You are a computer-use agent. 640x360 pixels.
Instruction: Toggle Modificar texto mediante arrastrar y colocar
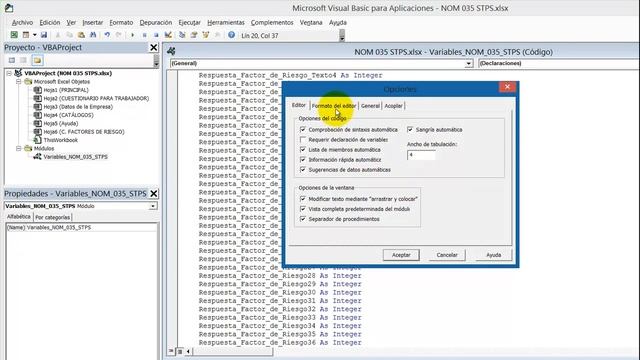pyautogui.click(x=302, y=199)
